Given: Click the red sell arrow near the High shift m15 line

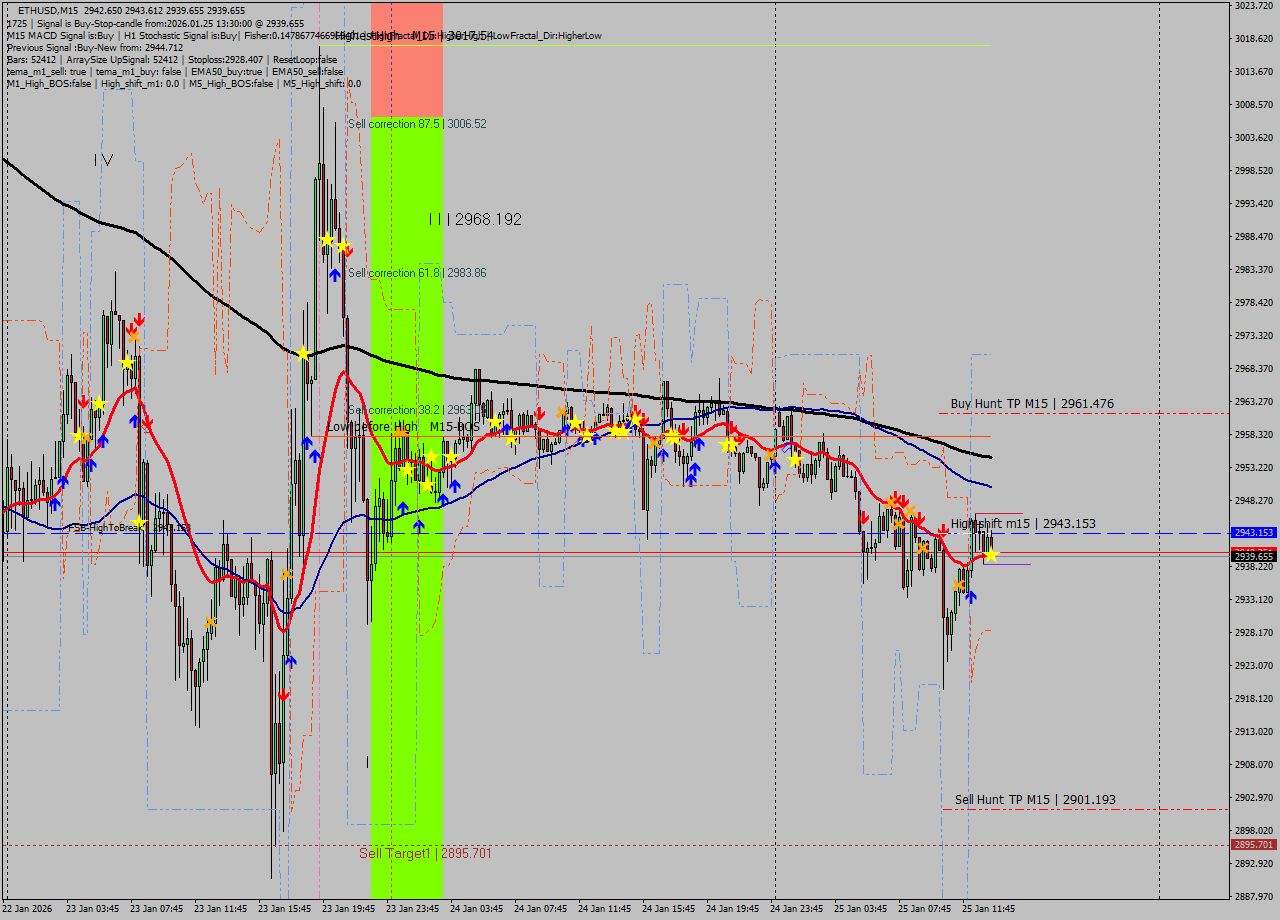Looking at the screenshot, I should click(x=943, y=530).
